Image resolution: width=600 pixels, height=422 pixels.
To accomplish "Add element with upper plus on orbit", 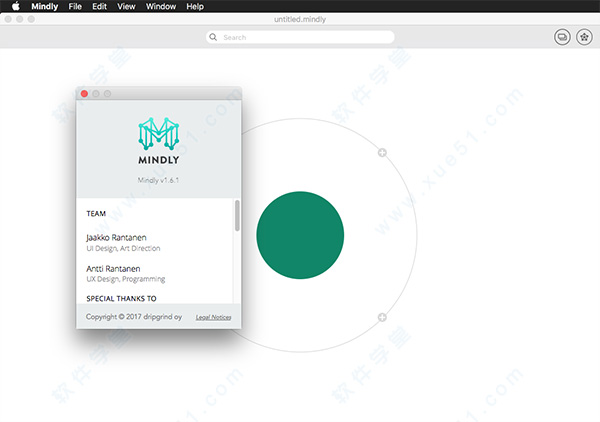I will tap(382, 153).
